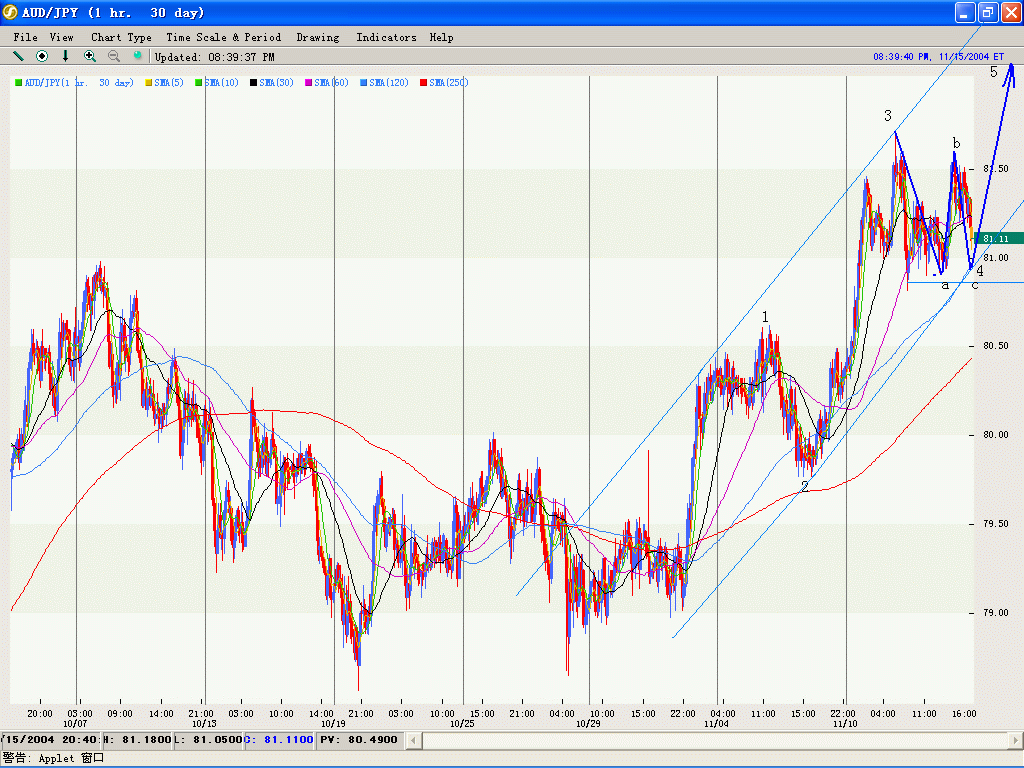Expand the Chart Type menu
This screenshot has width=1024, height=768.
coord(121,37)
